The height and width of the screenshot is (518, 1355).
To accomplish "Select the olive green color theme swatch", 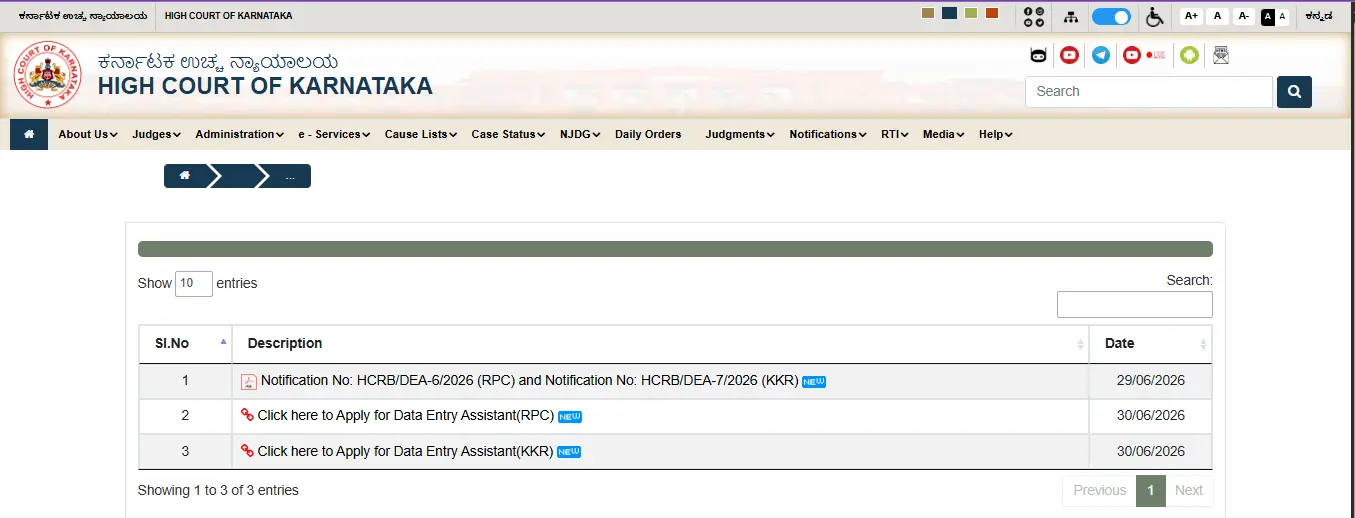I will tap(971, 13).
